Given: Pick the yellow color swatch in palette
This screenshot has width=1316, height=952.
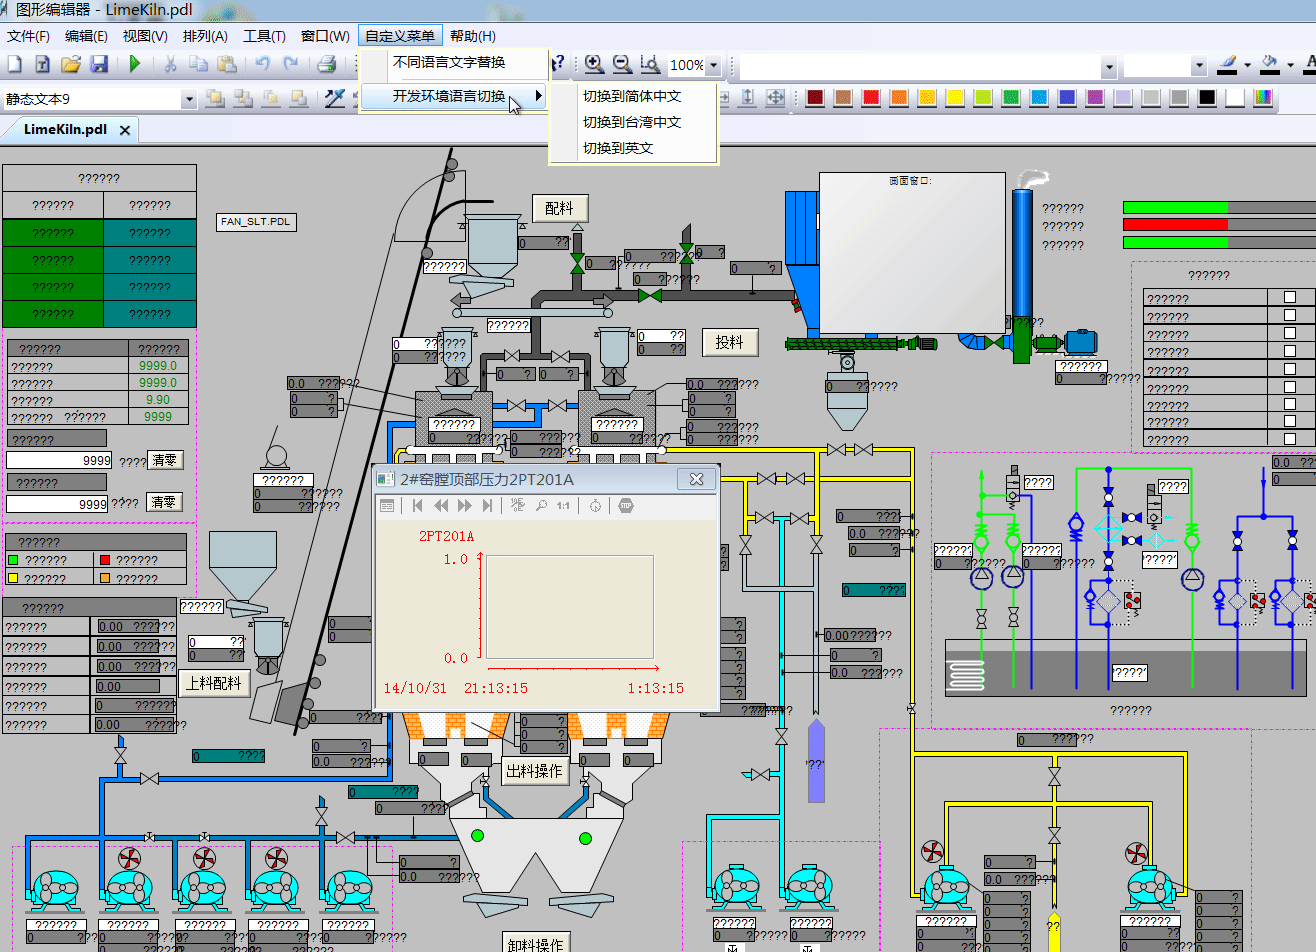Looking at the screenshot, I should [955, 98].
